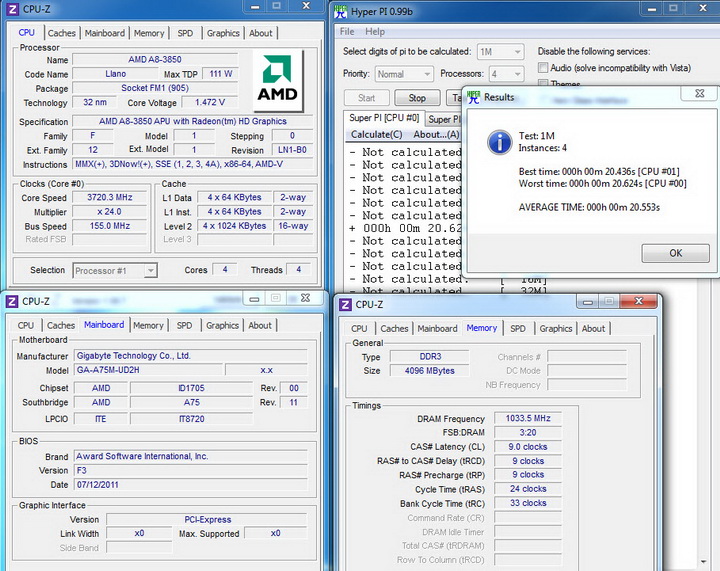This screenshot has width=720, height=571.
Task: Open About tab in the top CPU-Z window
Action: point(260,33)
